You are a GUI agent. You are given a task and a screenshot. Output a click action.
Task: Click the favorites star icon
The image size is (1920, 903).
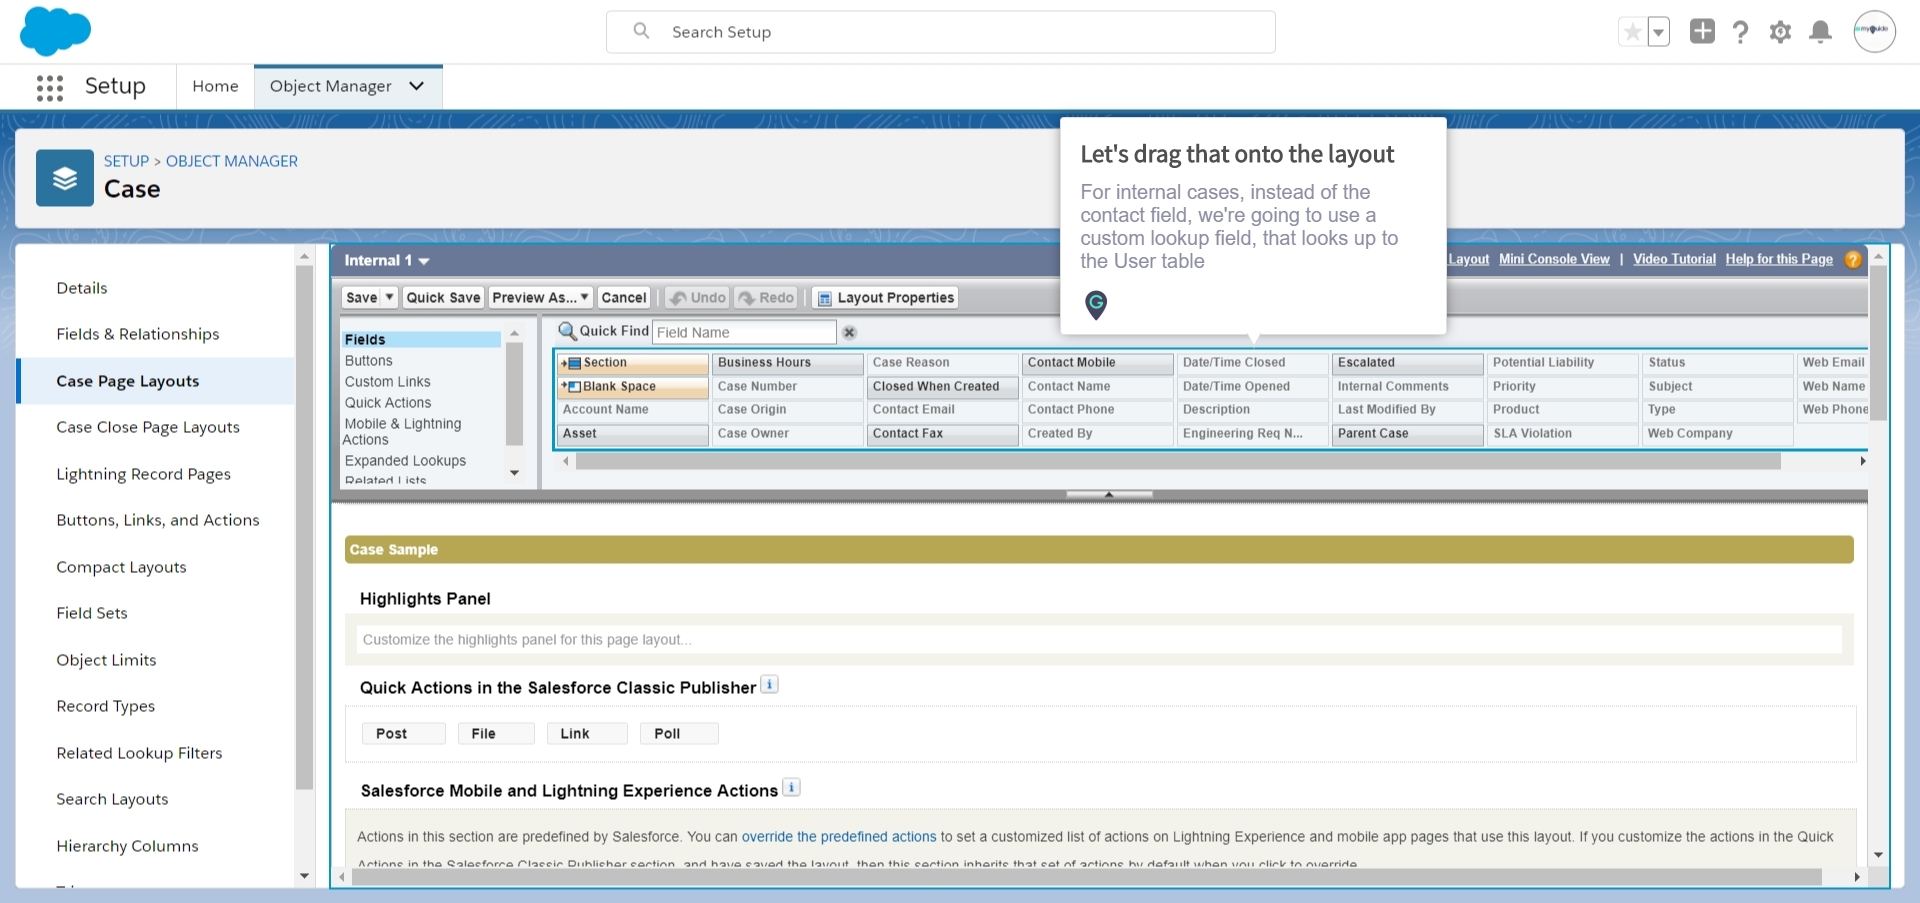point(1632,32)
